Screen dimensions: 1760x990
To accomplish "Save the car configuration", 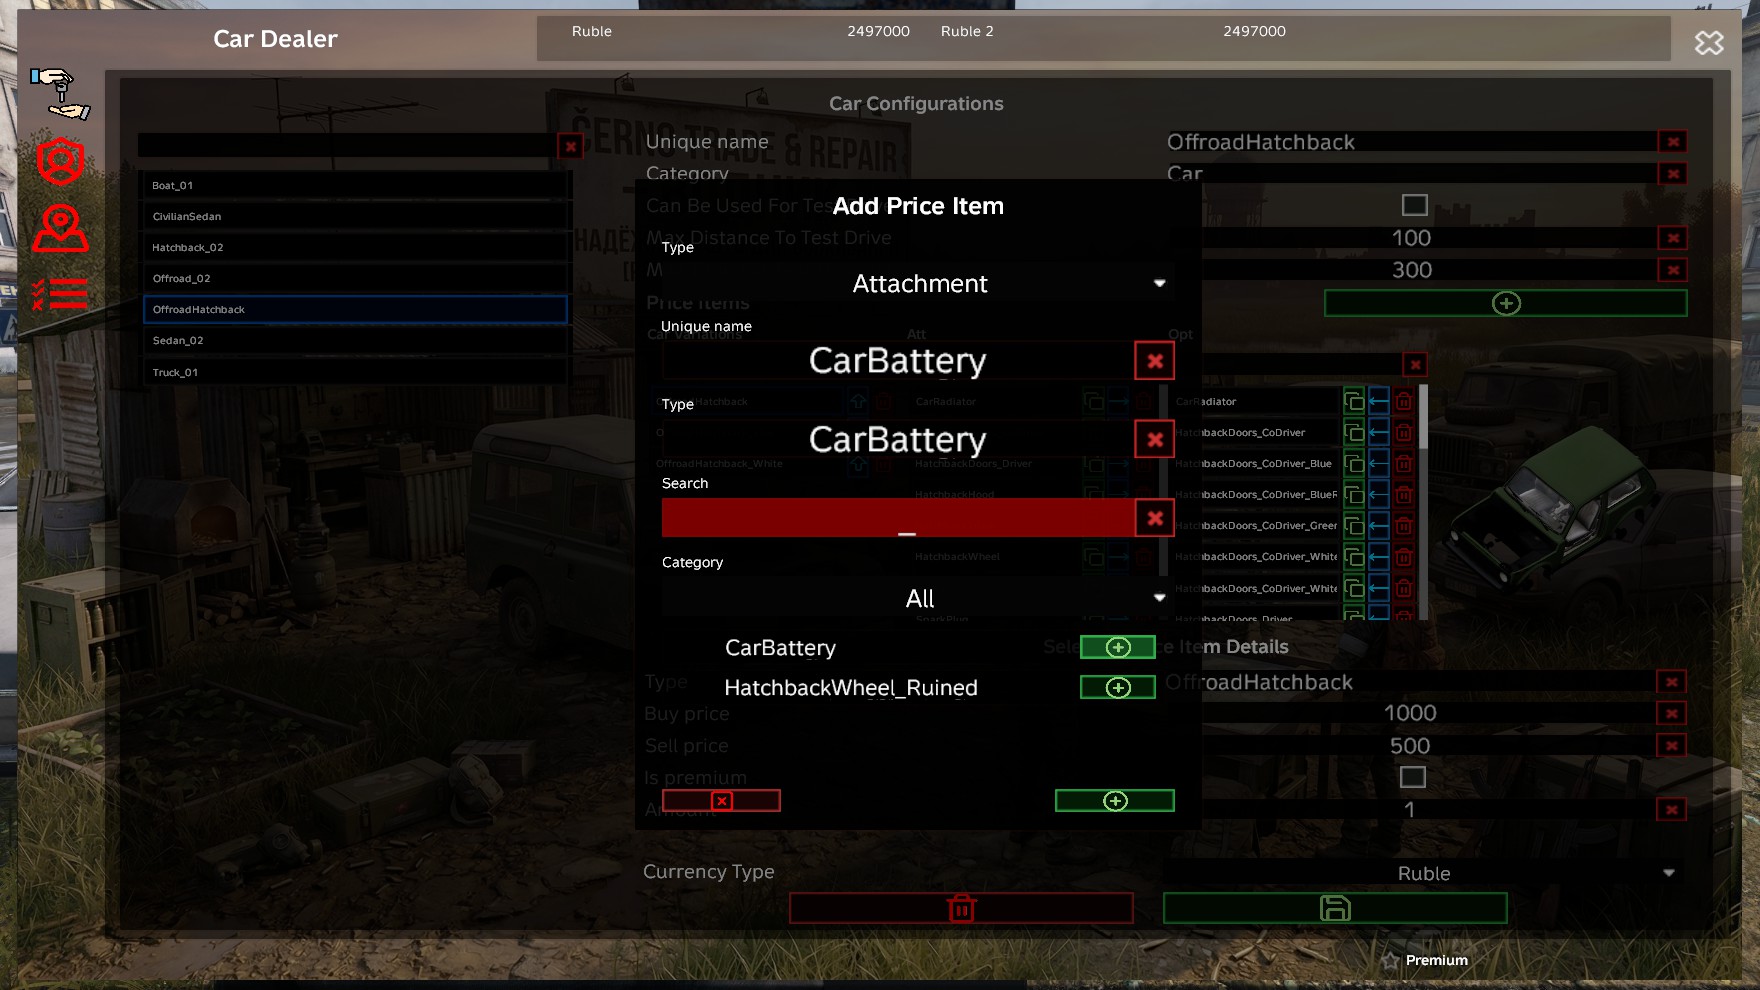I will (x=1335, y=908).
